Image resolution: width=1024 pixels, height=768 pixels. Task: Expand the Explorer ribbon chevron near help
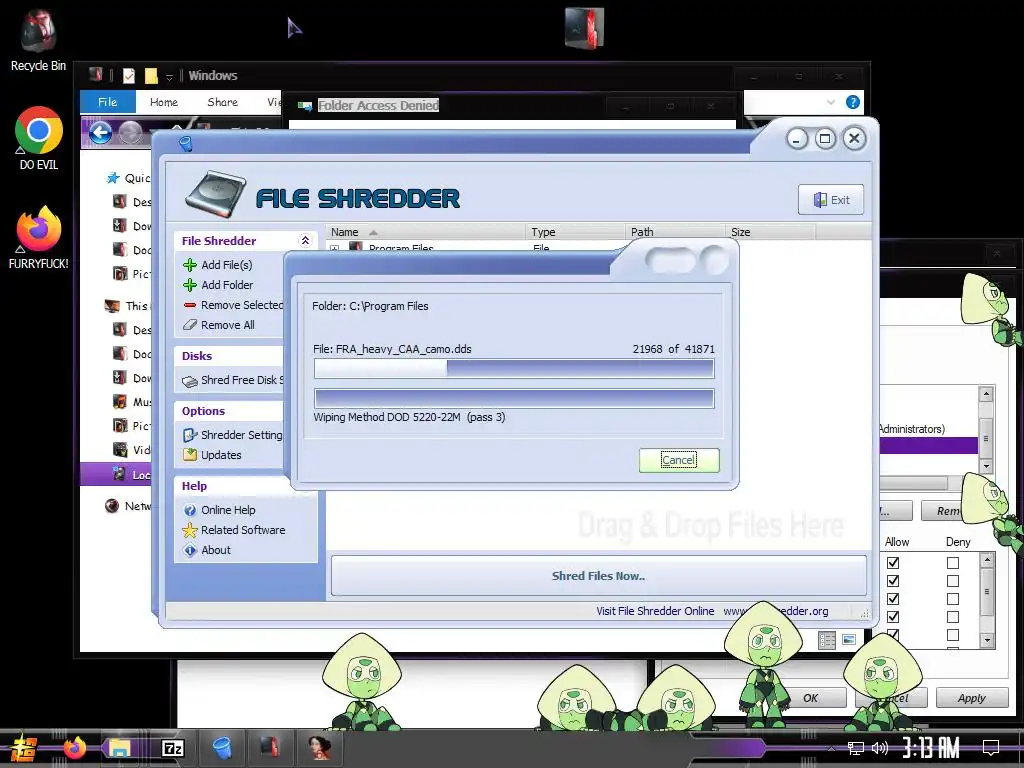pos(831,102)
